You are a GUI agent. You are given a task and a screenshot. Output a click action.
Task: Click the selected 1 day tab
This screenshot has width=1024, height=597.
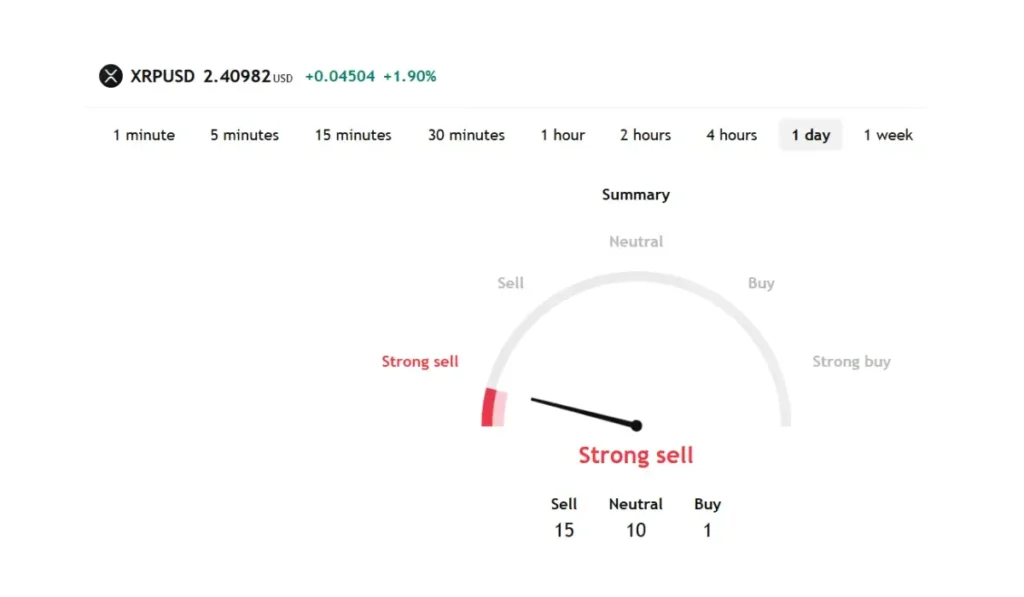[811, 135]
